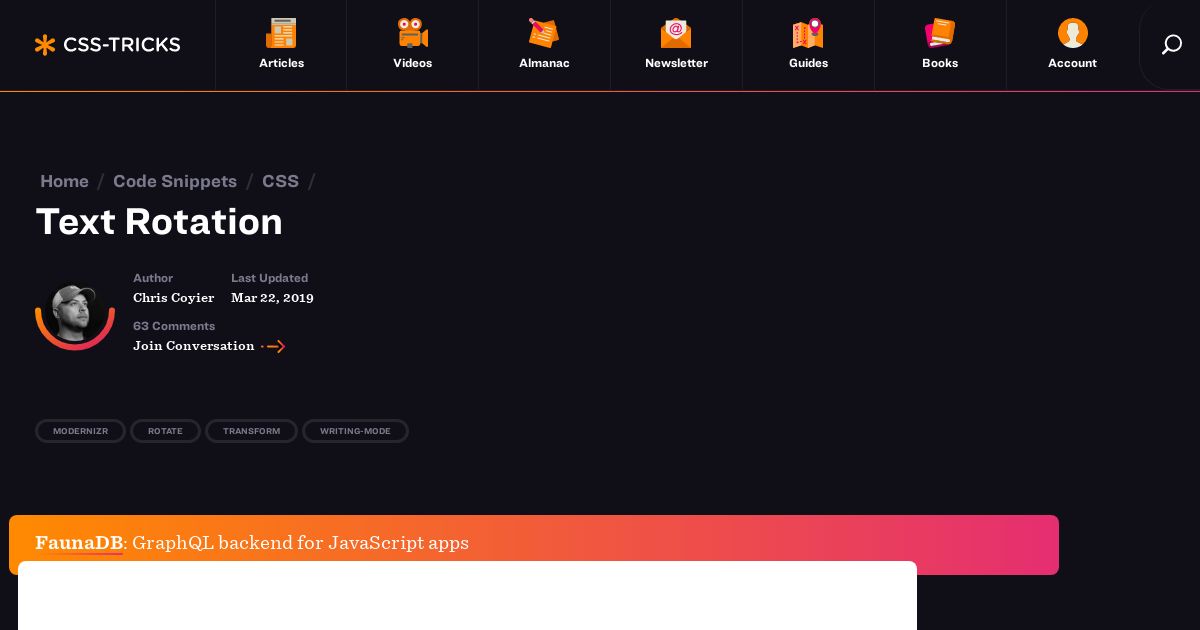The height and width of the screenshot is (630, 1200).
Task: Open the Guides map icon
Action: [808, 33]
